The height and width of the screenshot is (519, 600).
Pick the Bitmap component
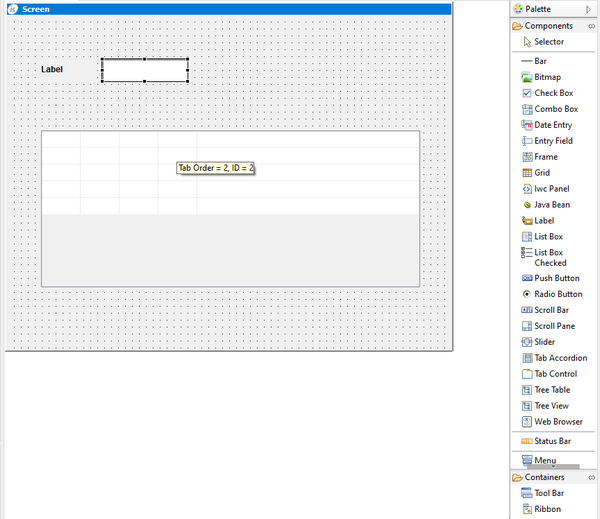(541, 77)
